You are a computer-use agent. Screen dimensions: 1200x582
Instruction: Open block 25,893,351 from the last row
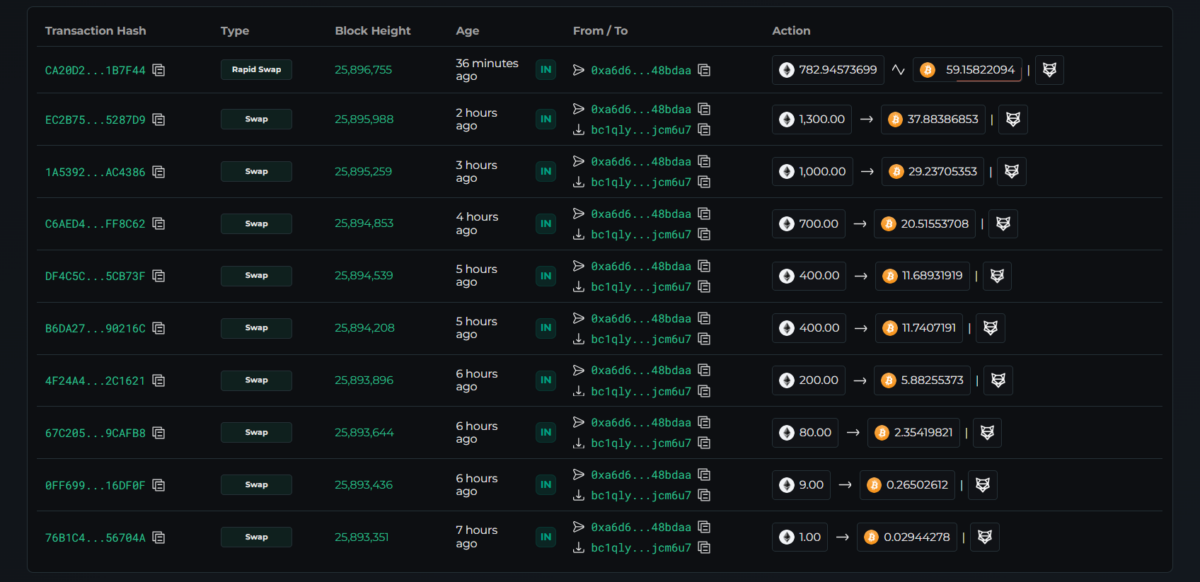point(361,536)
